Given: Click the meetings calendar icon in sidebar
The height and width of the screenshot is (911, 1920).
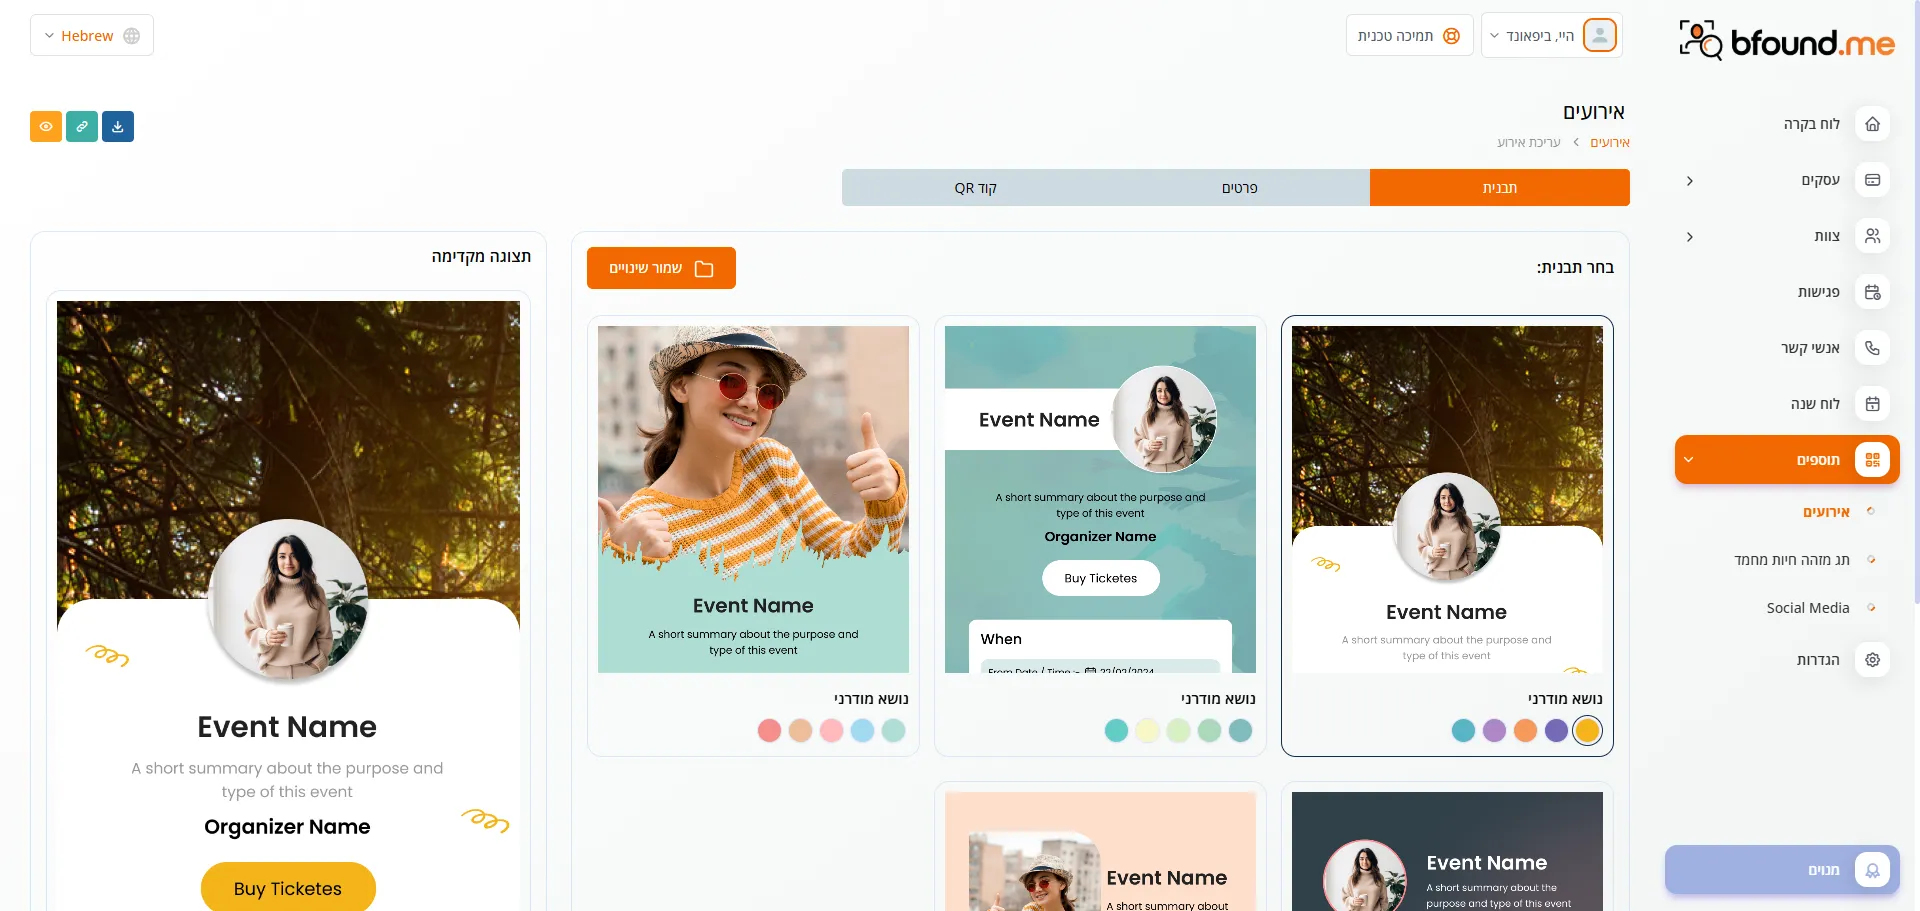Looking at the screenshot, I should coord(1872,292).
